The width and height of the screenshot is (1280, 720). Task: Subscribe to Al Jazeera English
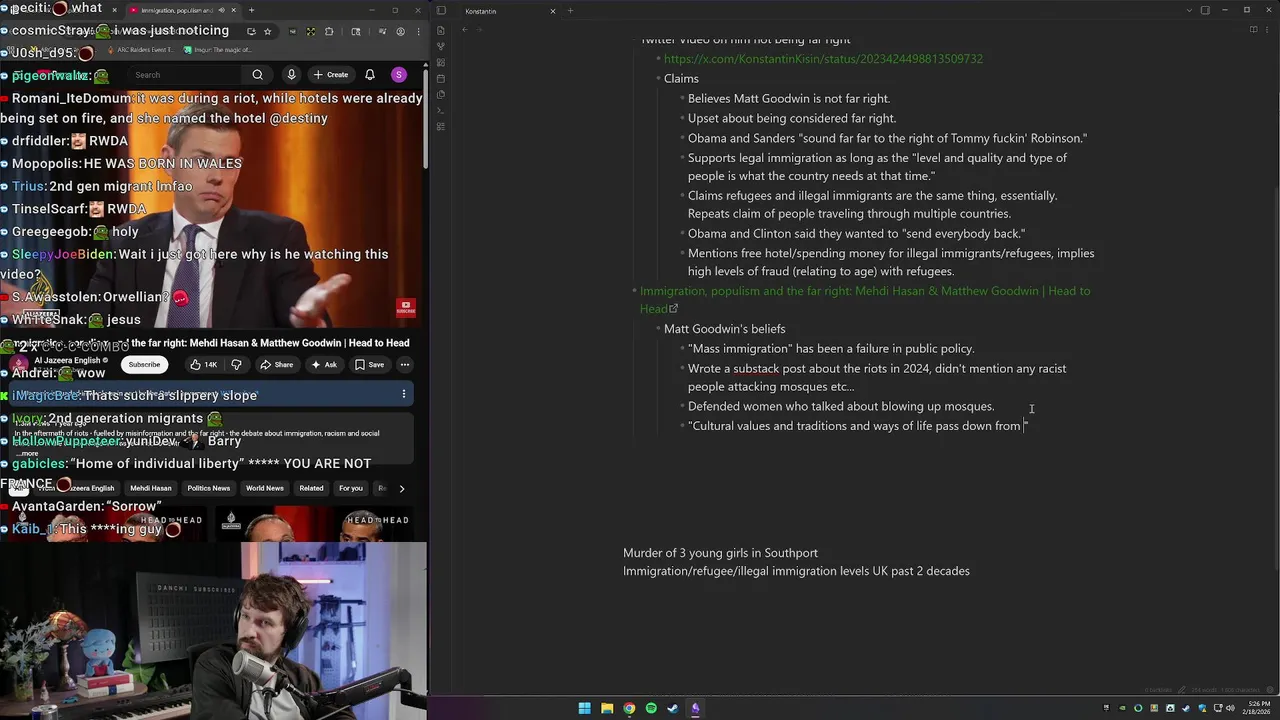tap(144, 365)
